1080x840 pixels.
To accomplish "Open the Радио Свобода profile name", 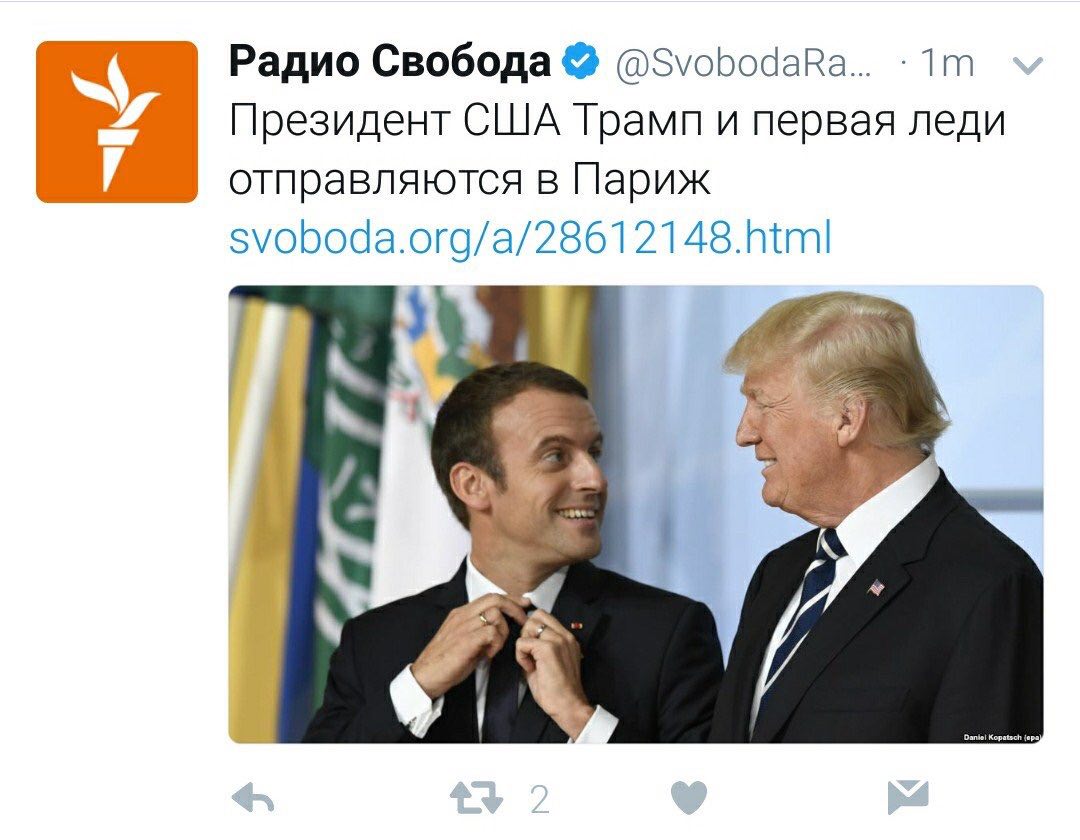I will (x=390, y=61).
